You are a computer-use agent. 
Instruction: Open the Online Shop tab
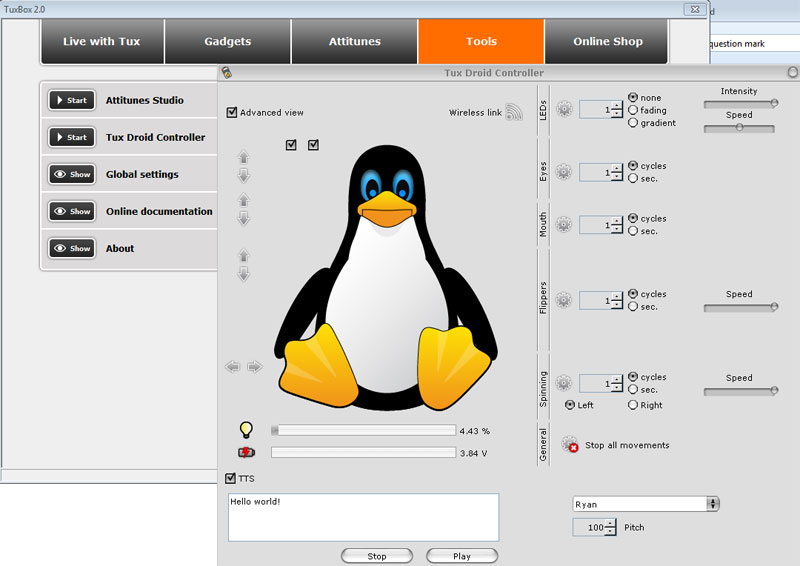click(x=607, y=41)
